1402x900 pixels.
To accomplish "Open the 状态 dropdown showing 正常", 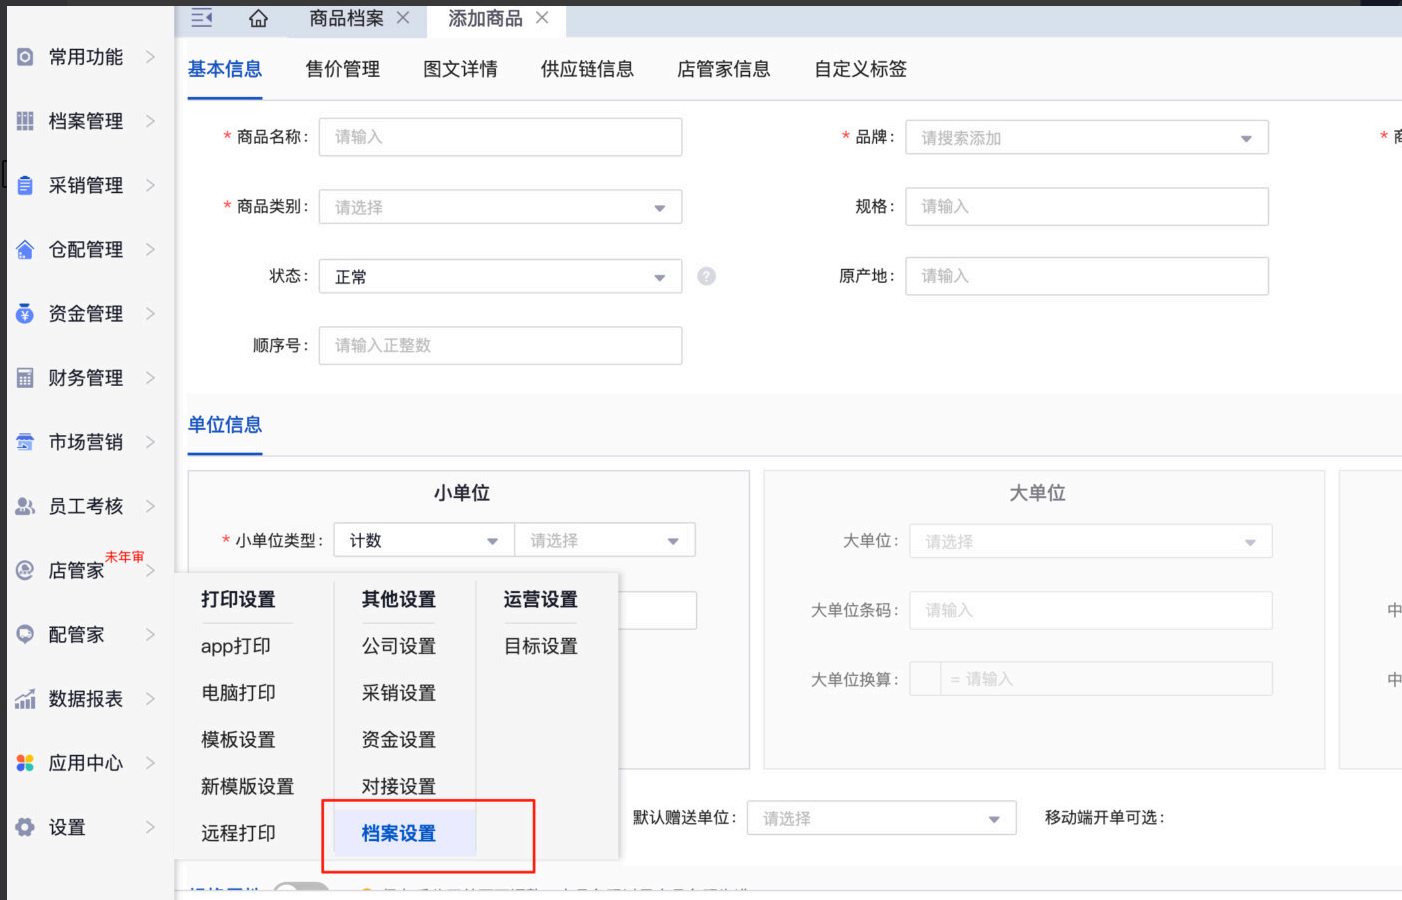I will tap(500, 277).
